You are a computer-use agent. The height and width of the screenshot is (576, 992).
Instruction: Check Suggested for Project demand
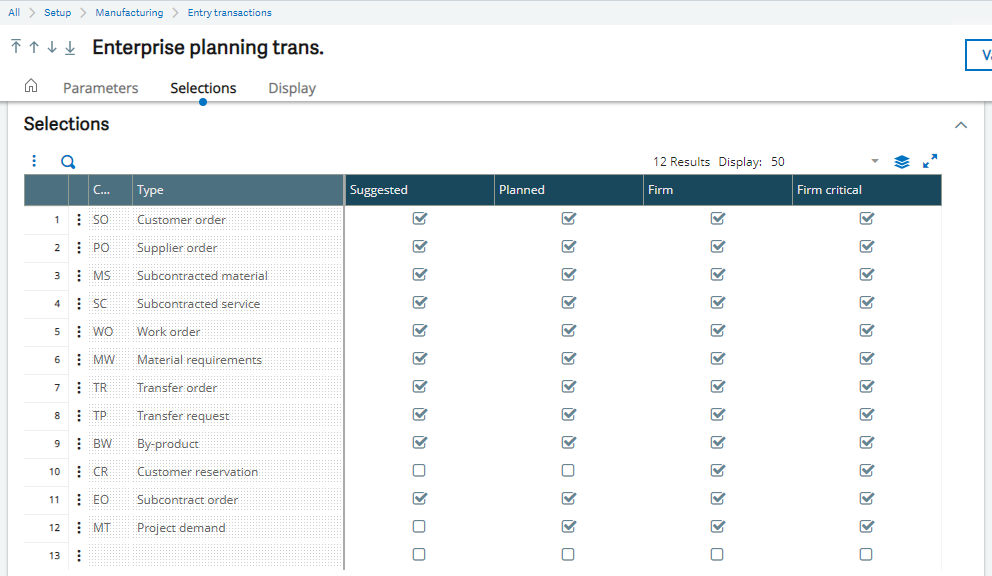(419, 527)
